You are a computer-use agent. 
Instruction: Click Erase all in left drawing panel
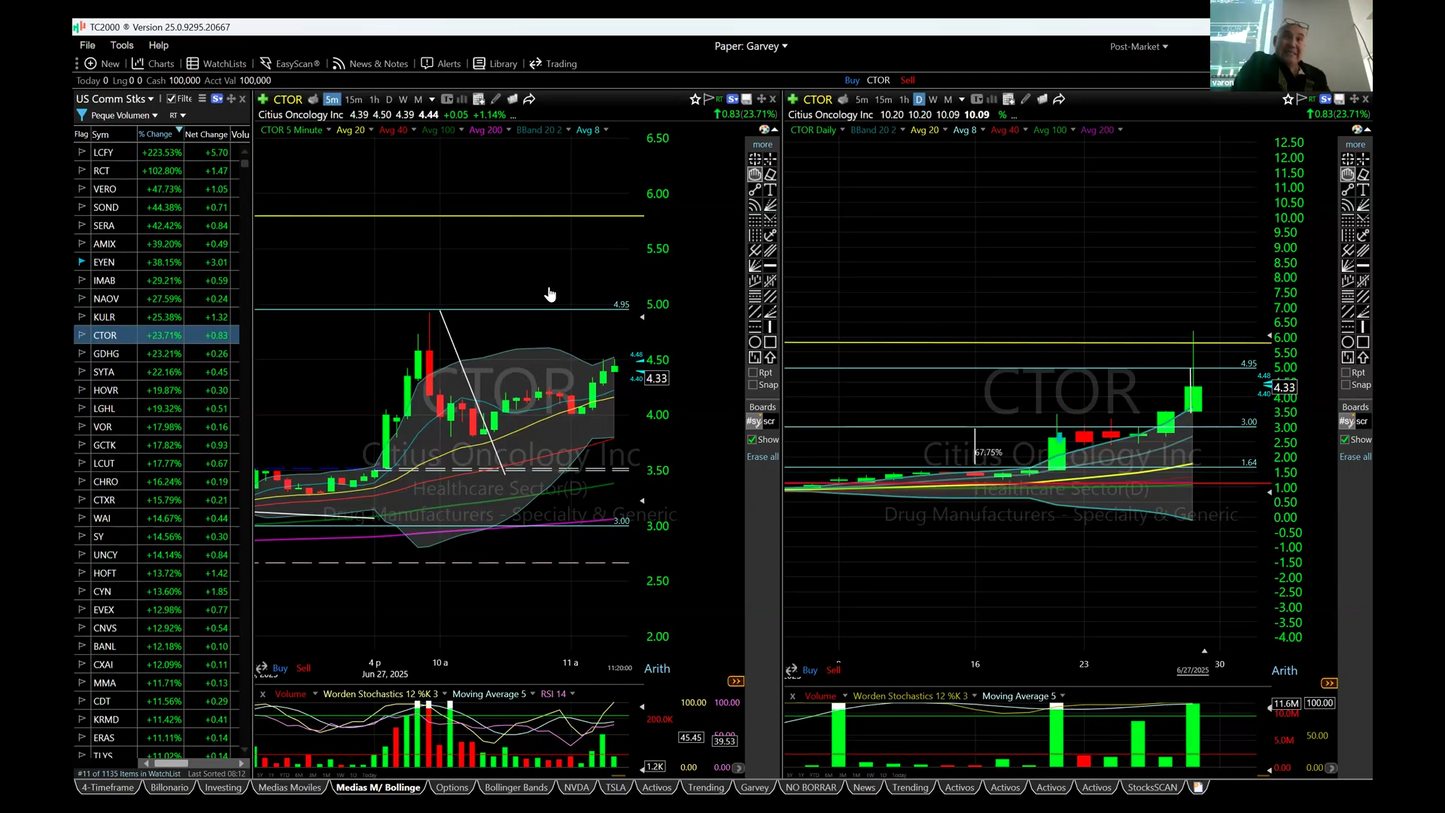[x=762, y=457]
